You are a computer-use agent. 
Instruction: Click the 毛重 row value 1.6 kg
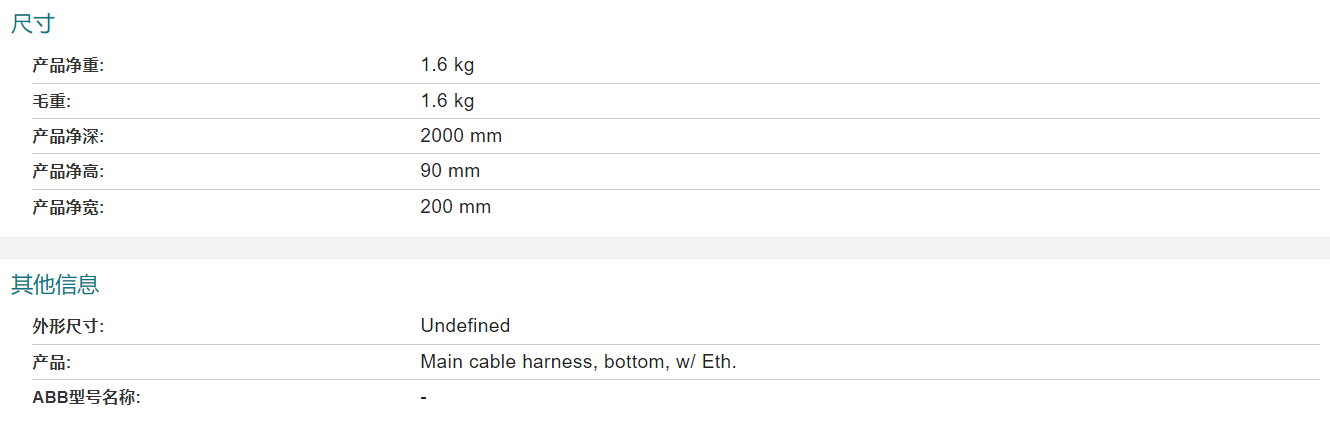tap(447, 101)
